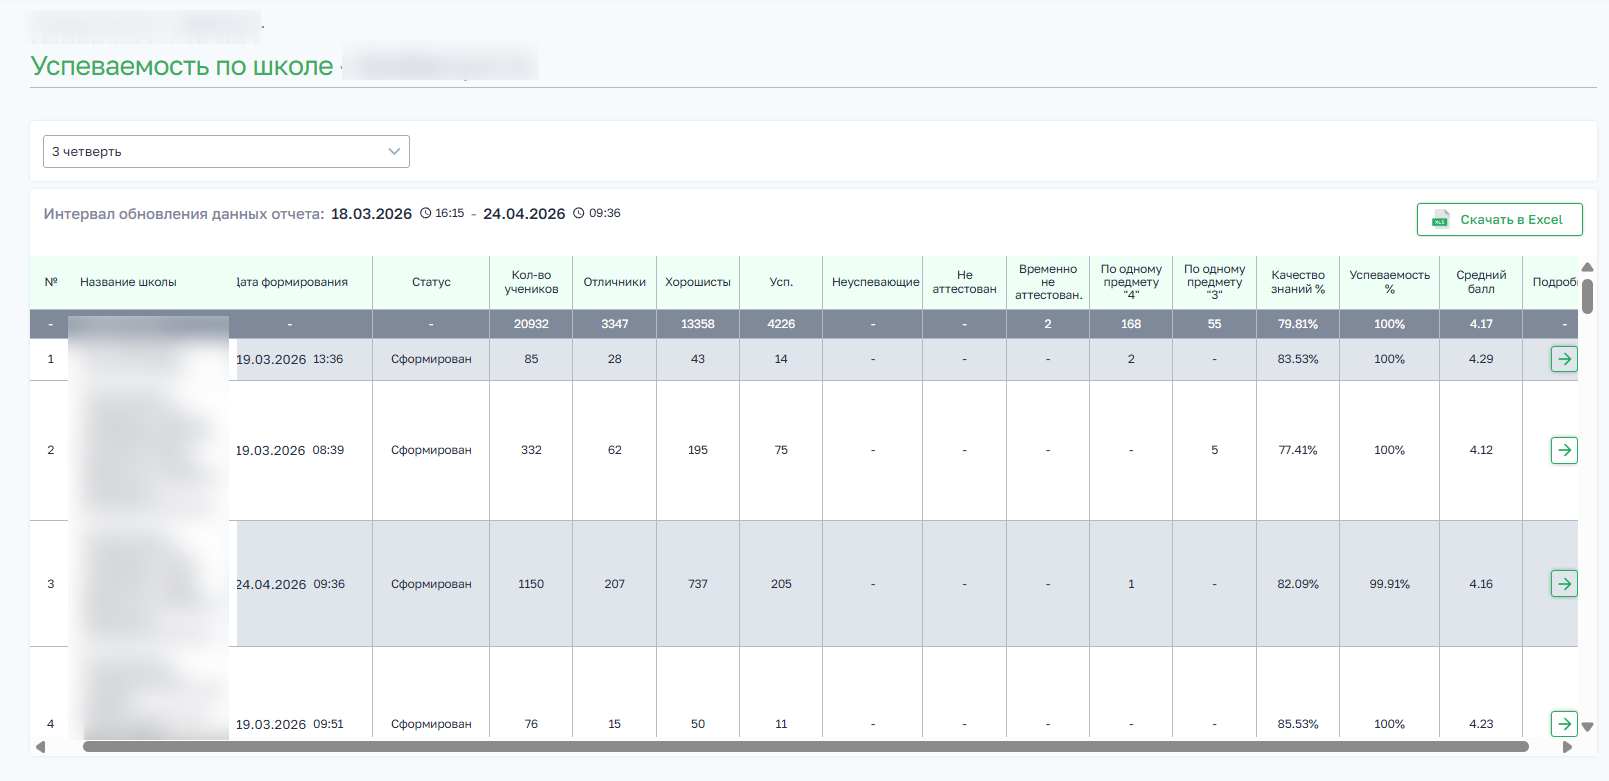1609x781 pixels.
Task: Click value 195 in row 2
Action: (698, 450)
